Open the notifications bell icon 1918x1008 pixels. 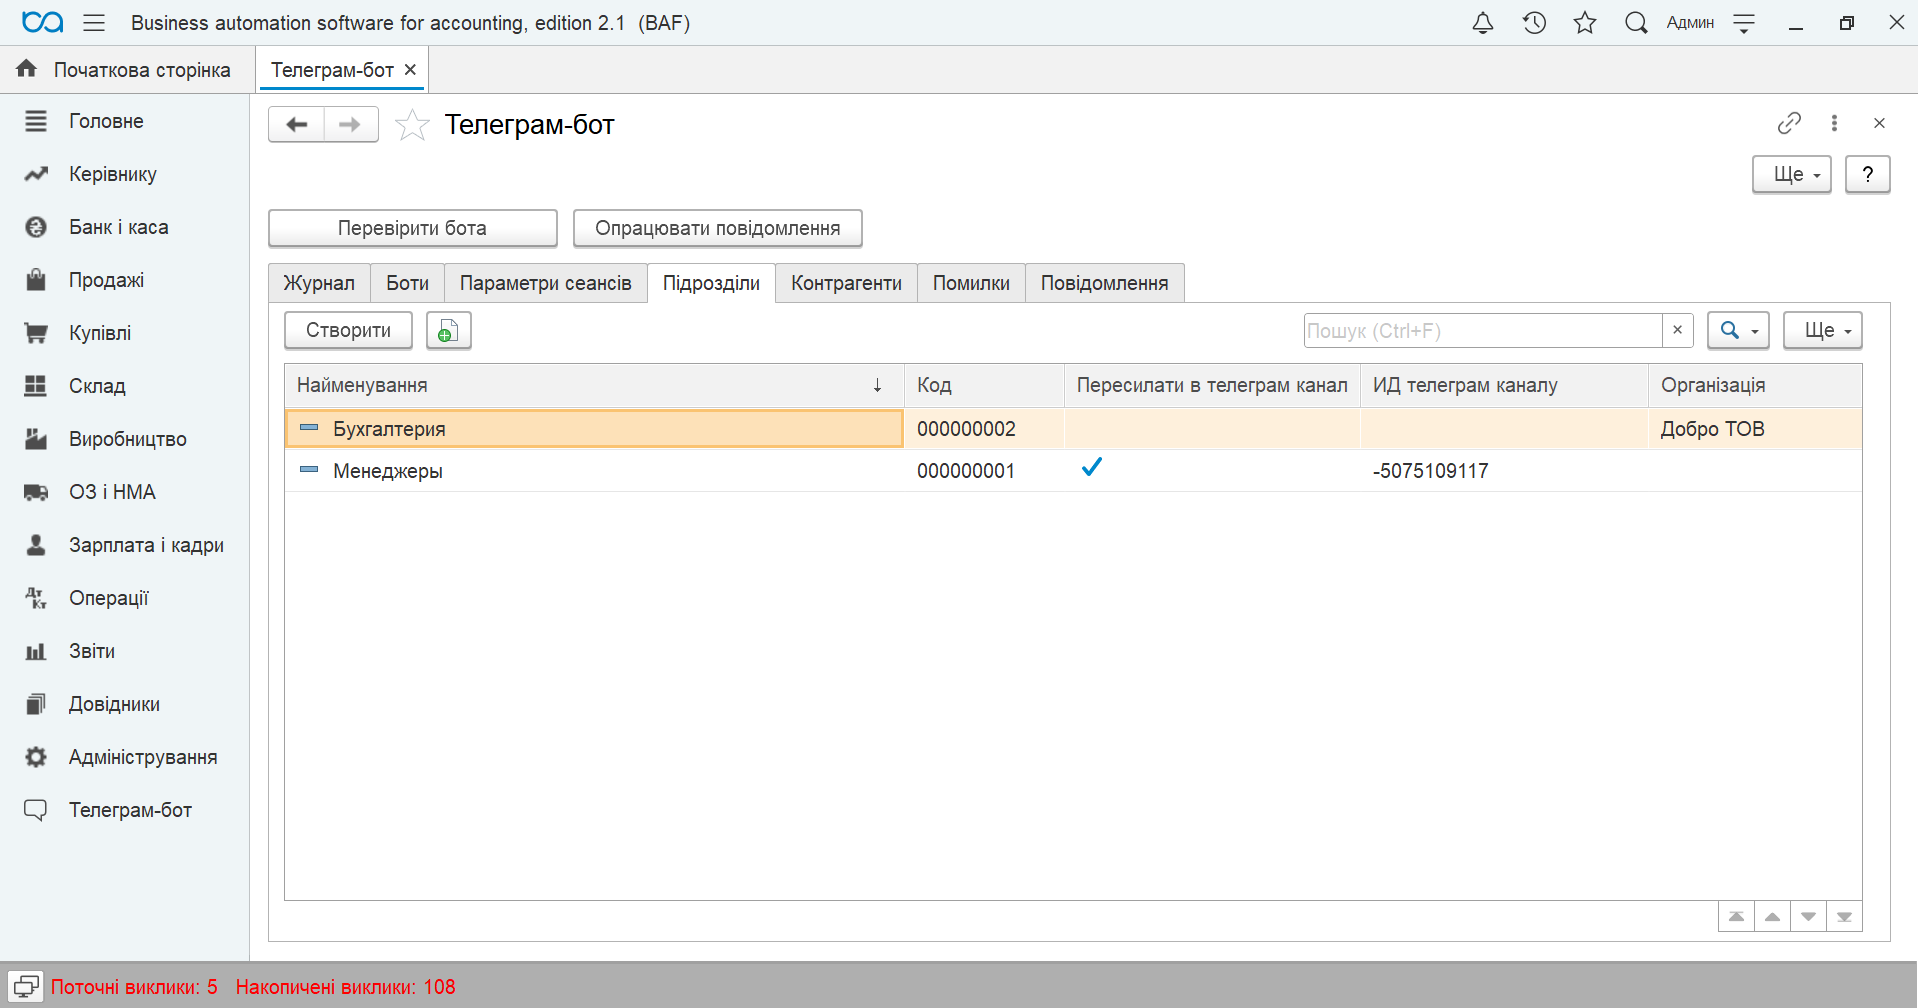1483,23
